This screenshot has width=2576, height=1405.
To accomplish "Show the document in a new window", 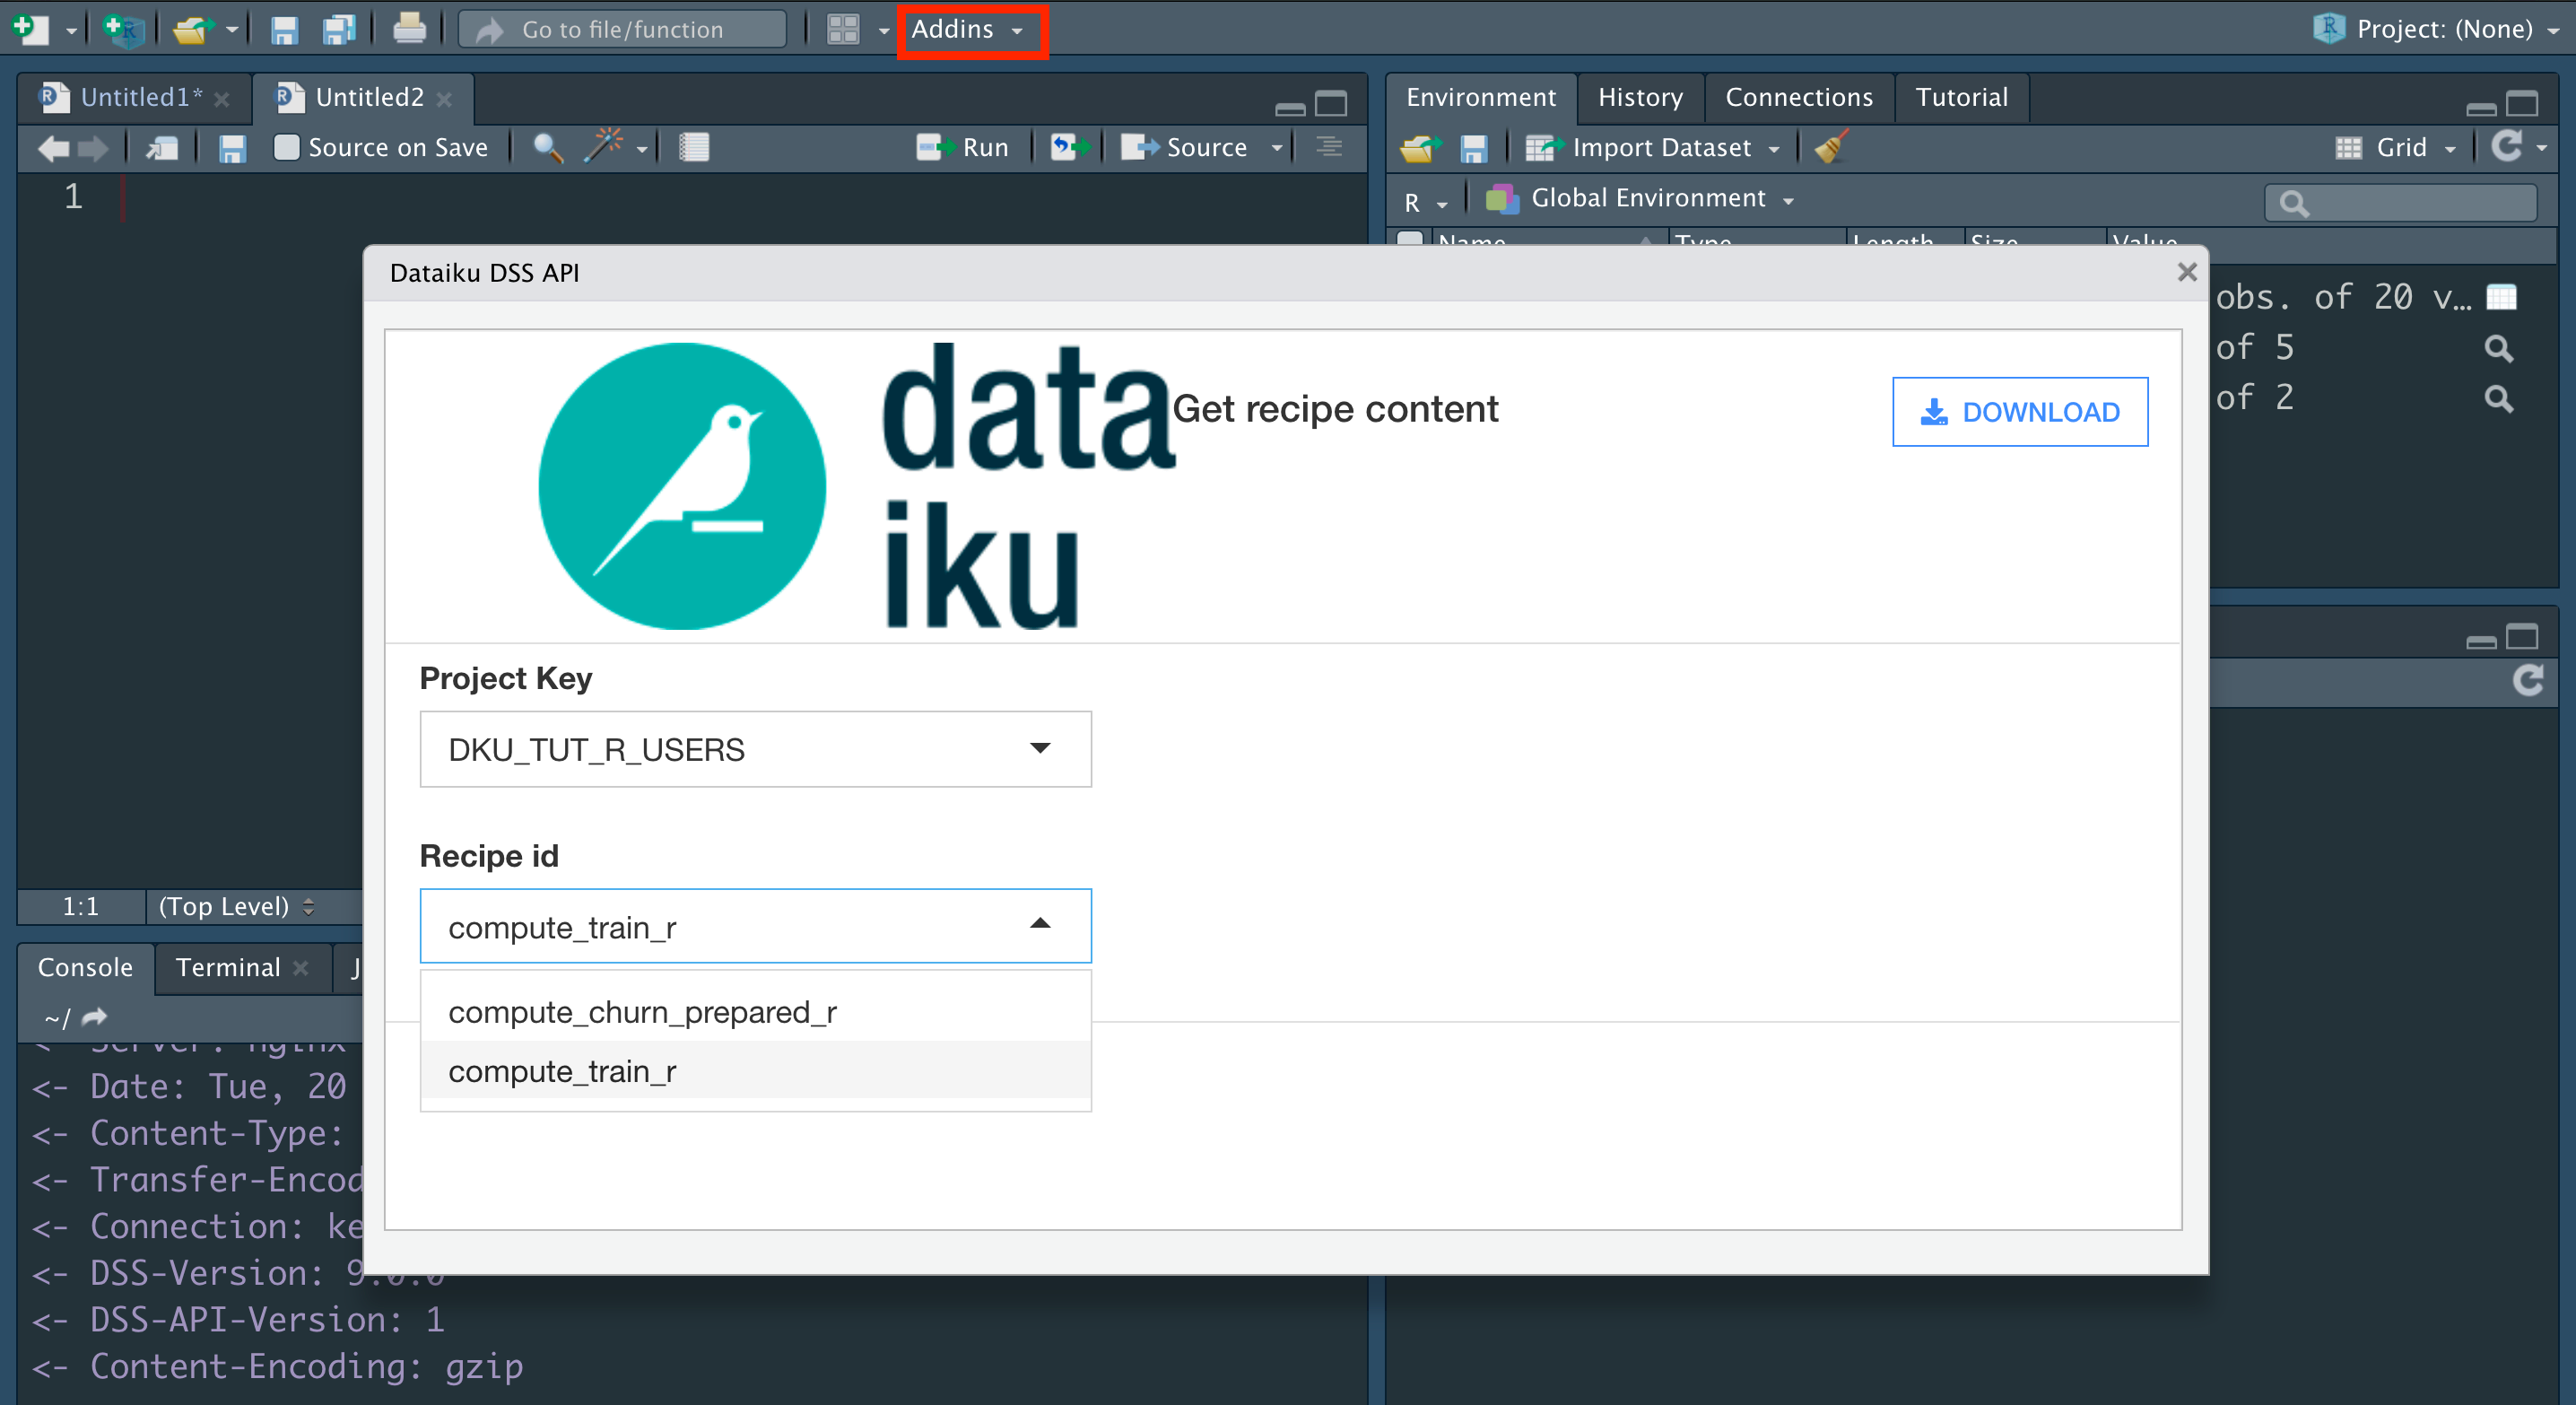I will (162, 148).
